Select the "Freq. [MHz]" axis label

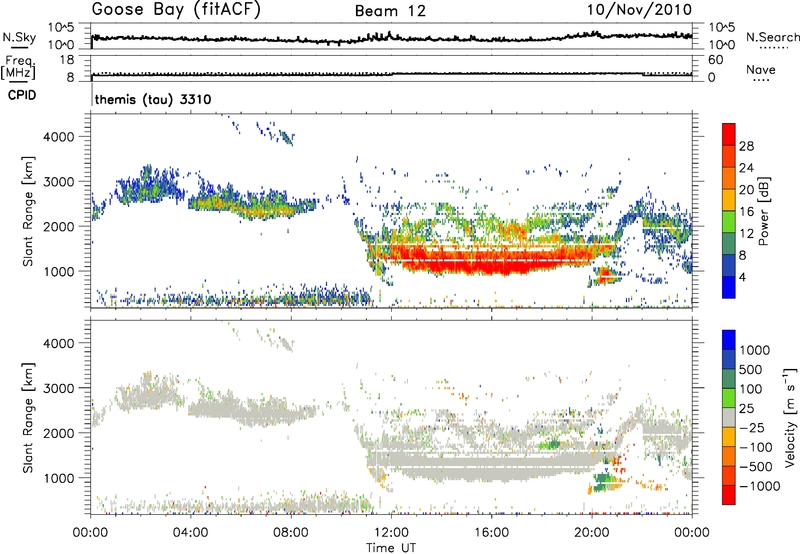(19, 67)
